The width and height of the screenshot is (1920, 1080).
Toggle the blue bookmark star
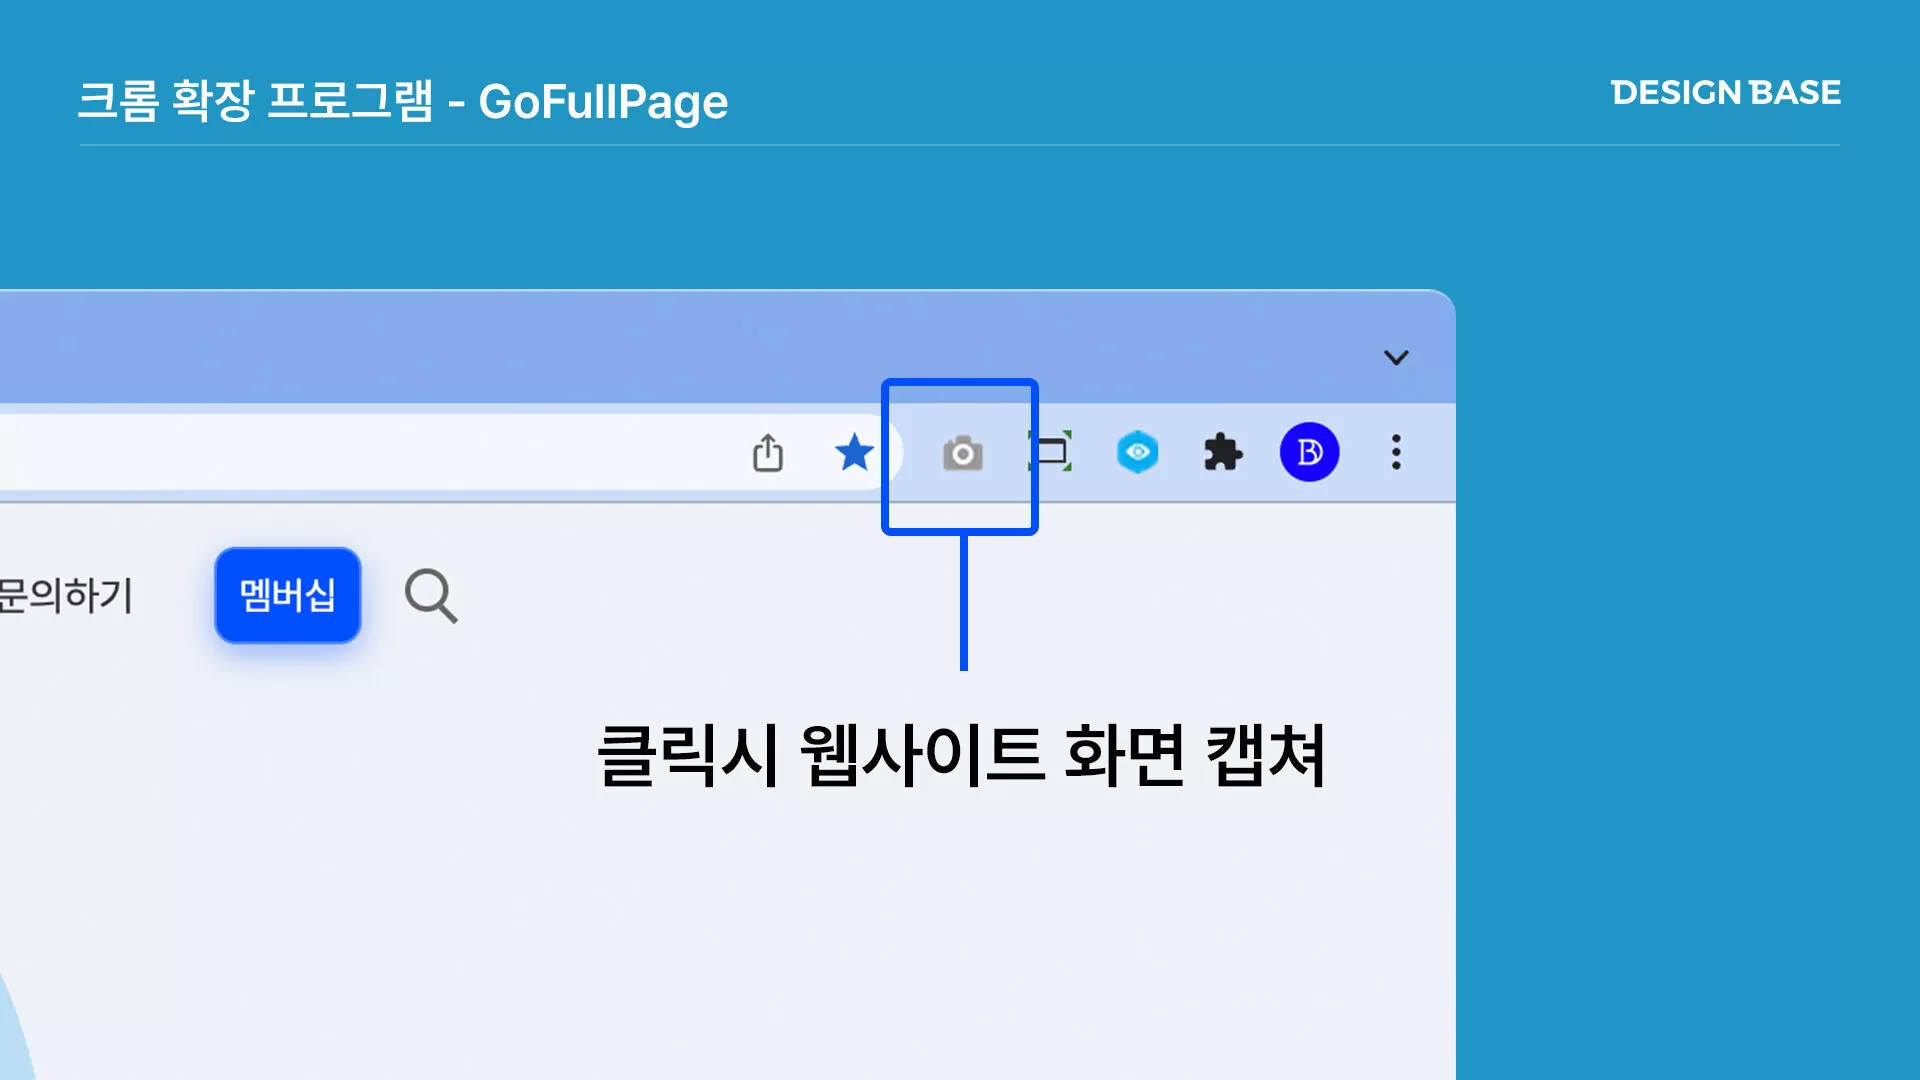point(854,453)
